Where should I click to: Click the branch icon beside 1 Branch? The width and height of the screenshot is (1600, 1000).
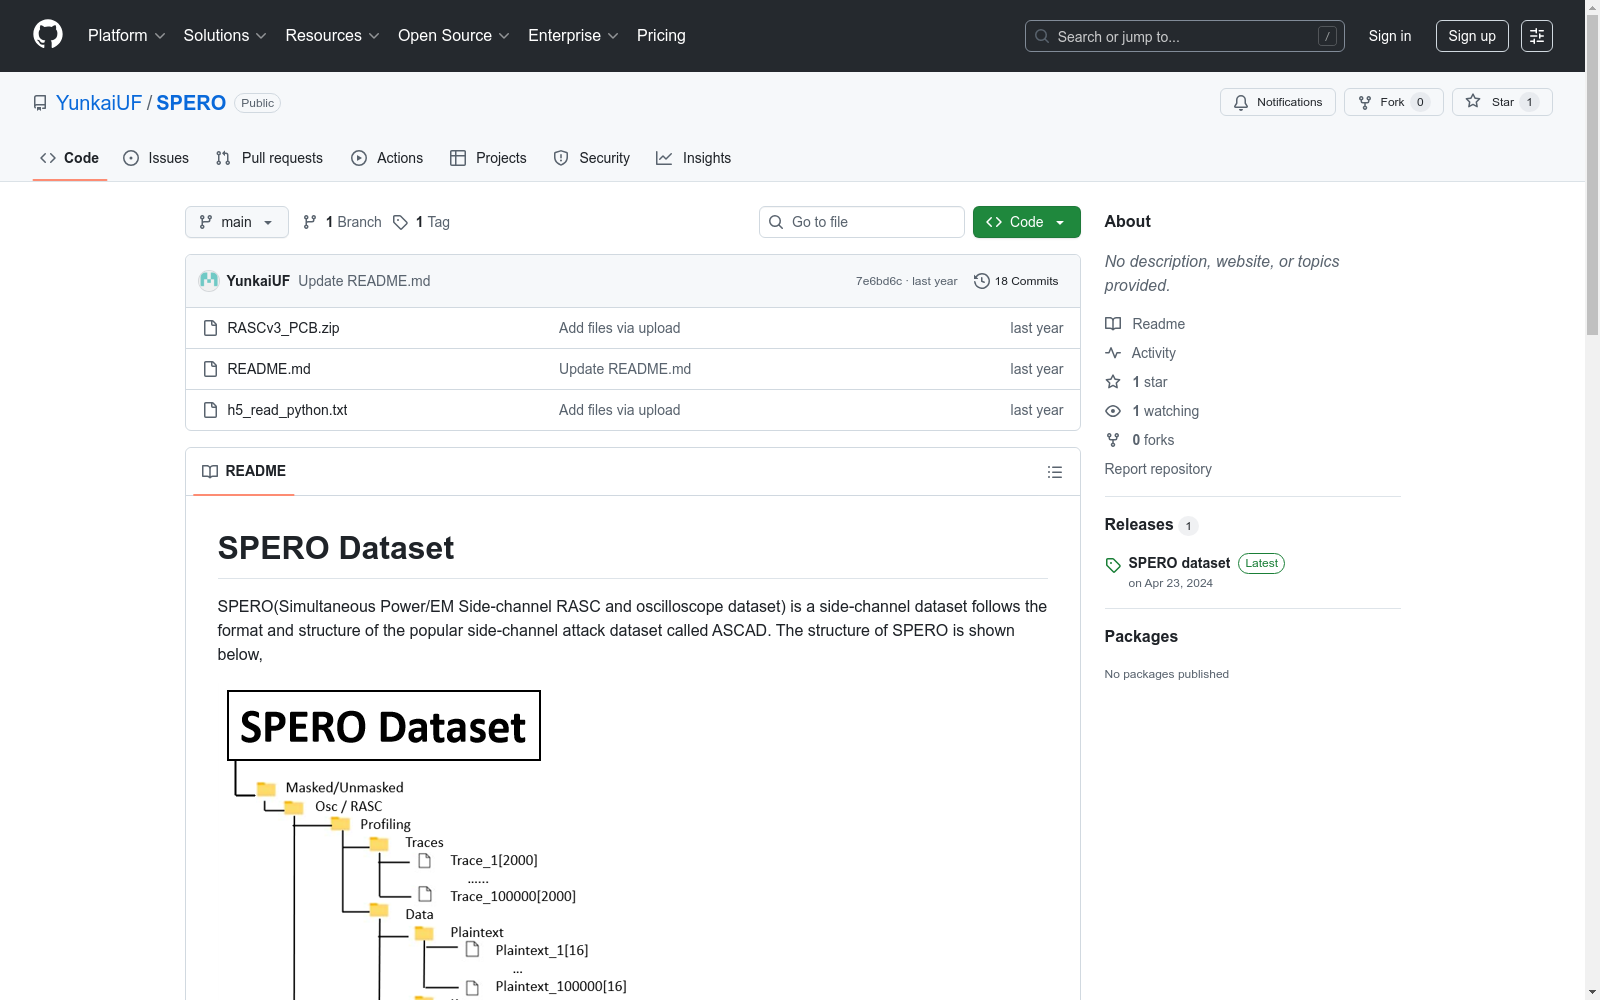click(310, 222)
